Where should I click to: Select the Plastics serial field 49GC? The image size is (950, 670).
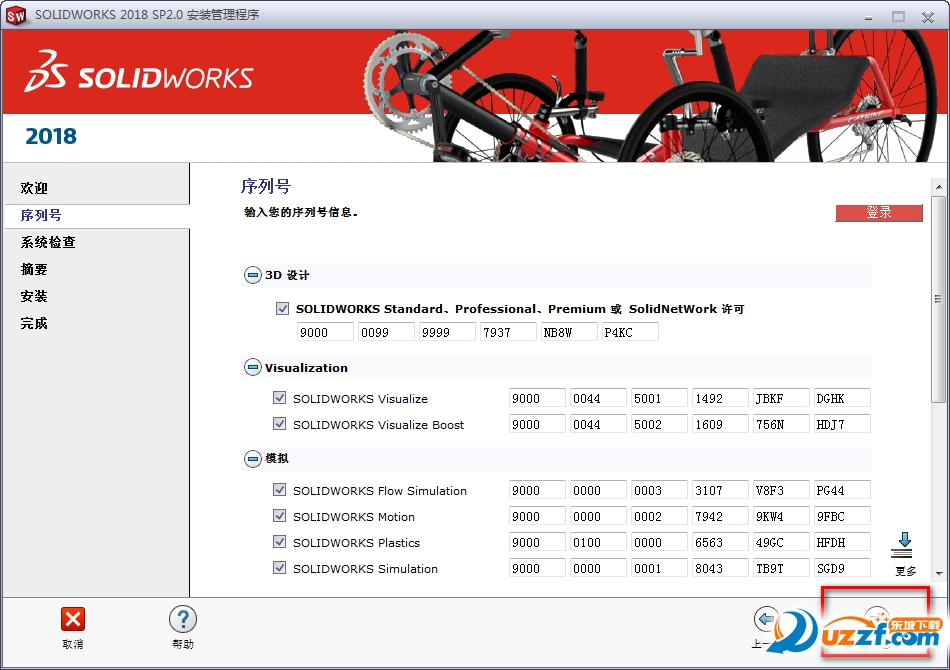tap(782, 542)
